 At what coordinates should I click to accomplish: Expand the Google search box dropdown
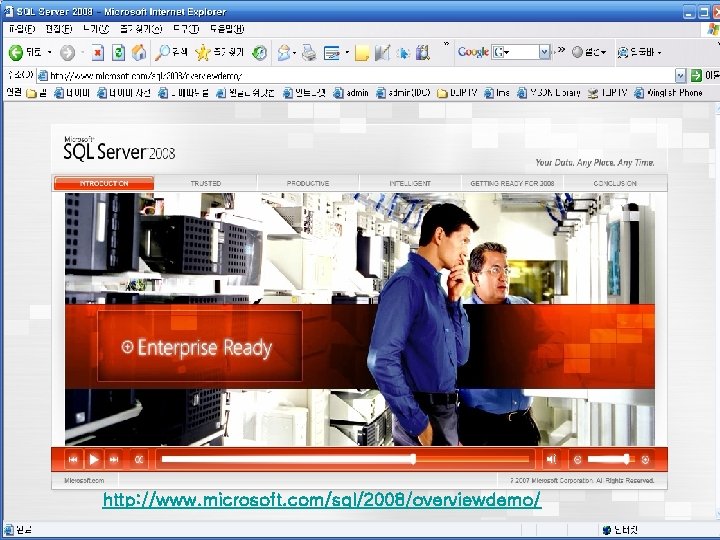coord(545,52)
